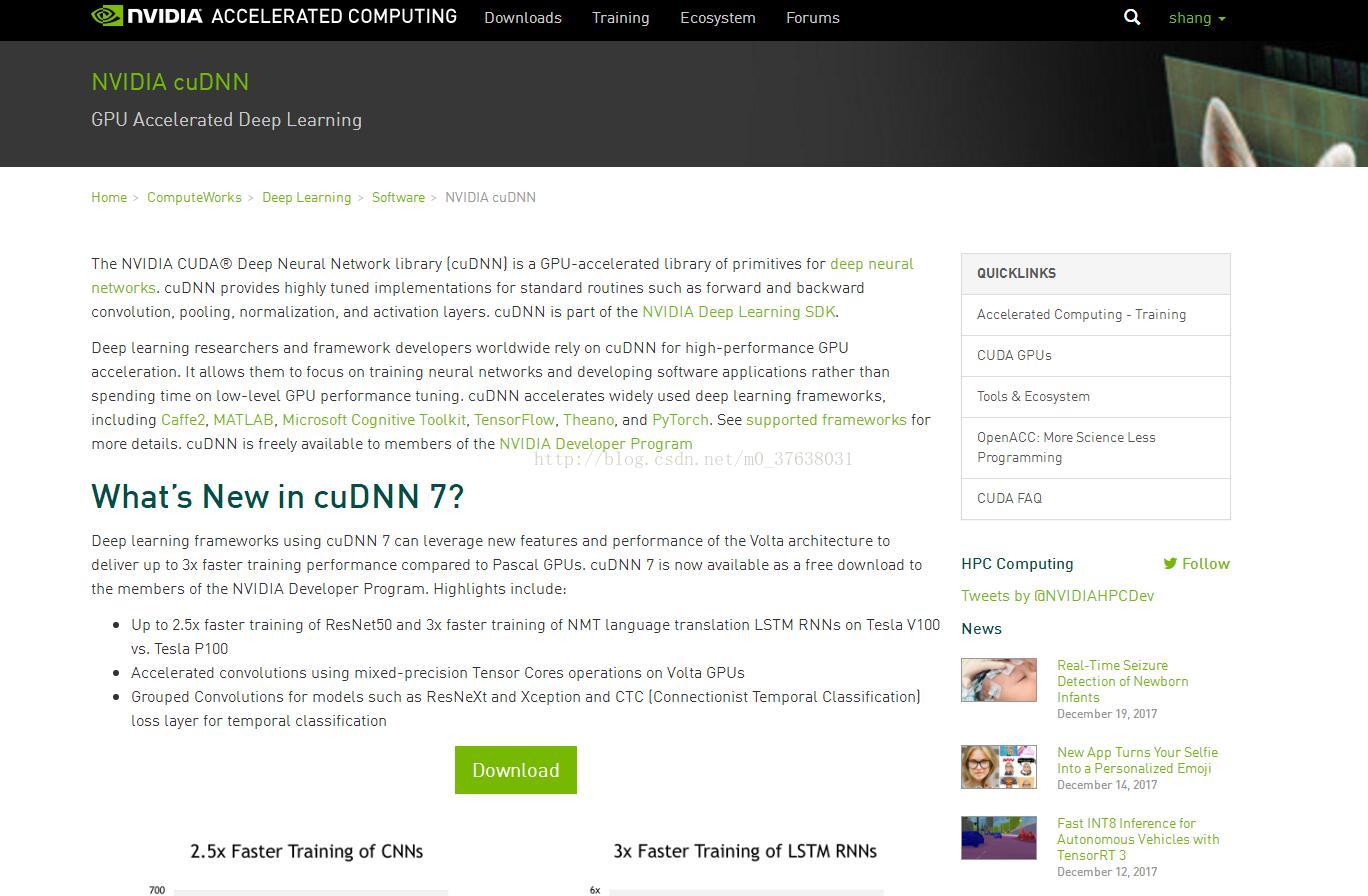The width and height of the screenshot is (1368, 896).
Task: Click the green Download button
Action: point(516,770)
